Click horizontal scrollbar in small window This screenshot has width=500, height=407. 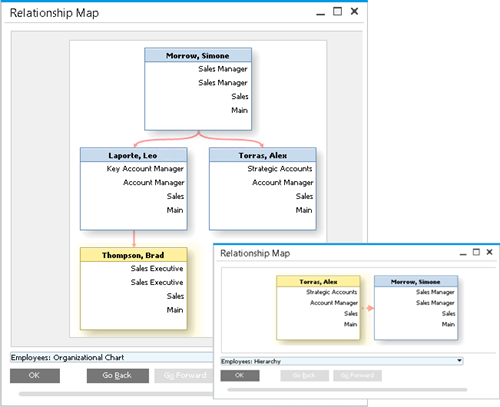[x=347, y=389]
